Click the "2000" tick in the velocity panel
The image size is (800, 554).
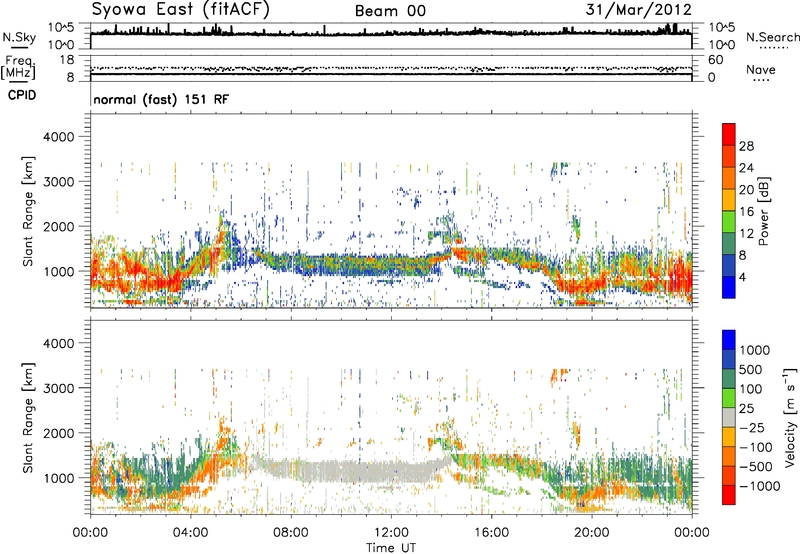tap(58, 433)
